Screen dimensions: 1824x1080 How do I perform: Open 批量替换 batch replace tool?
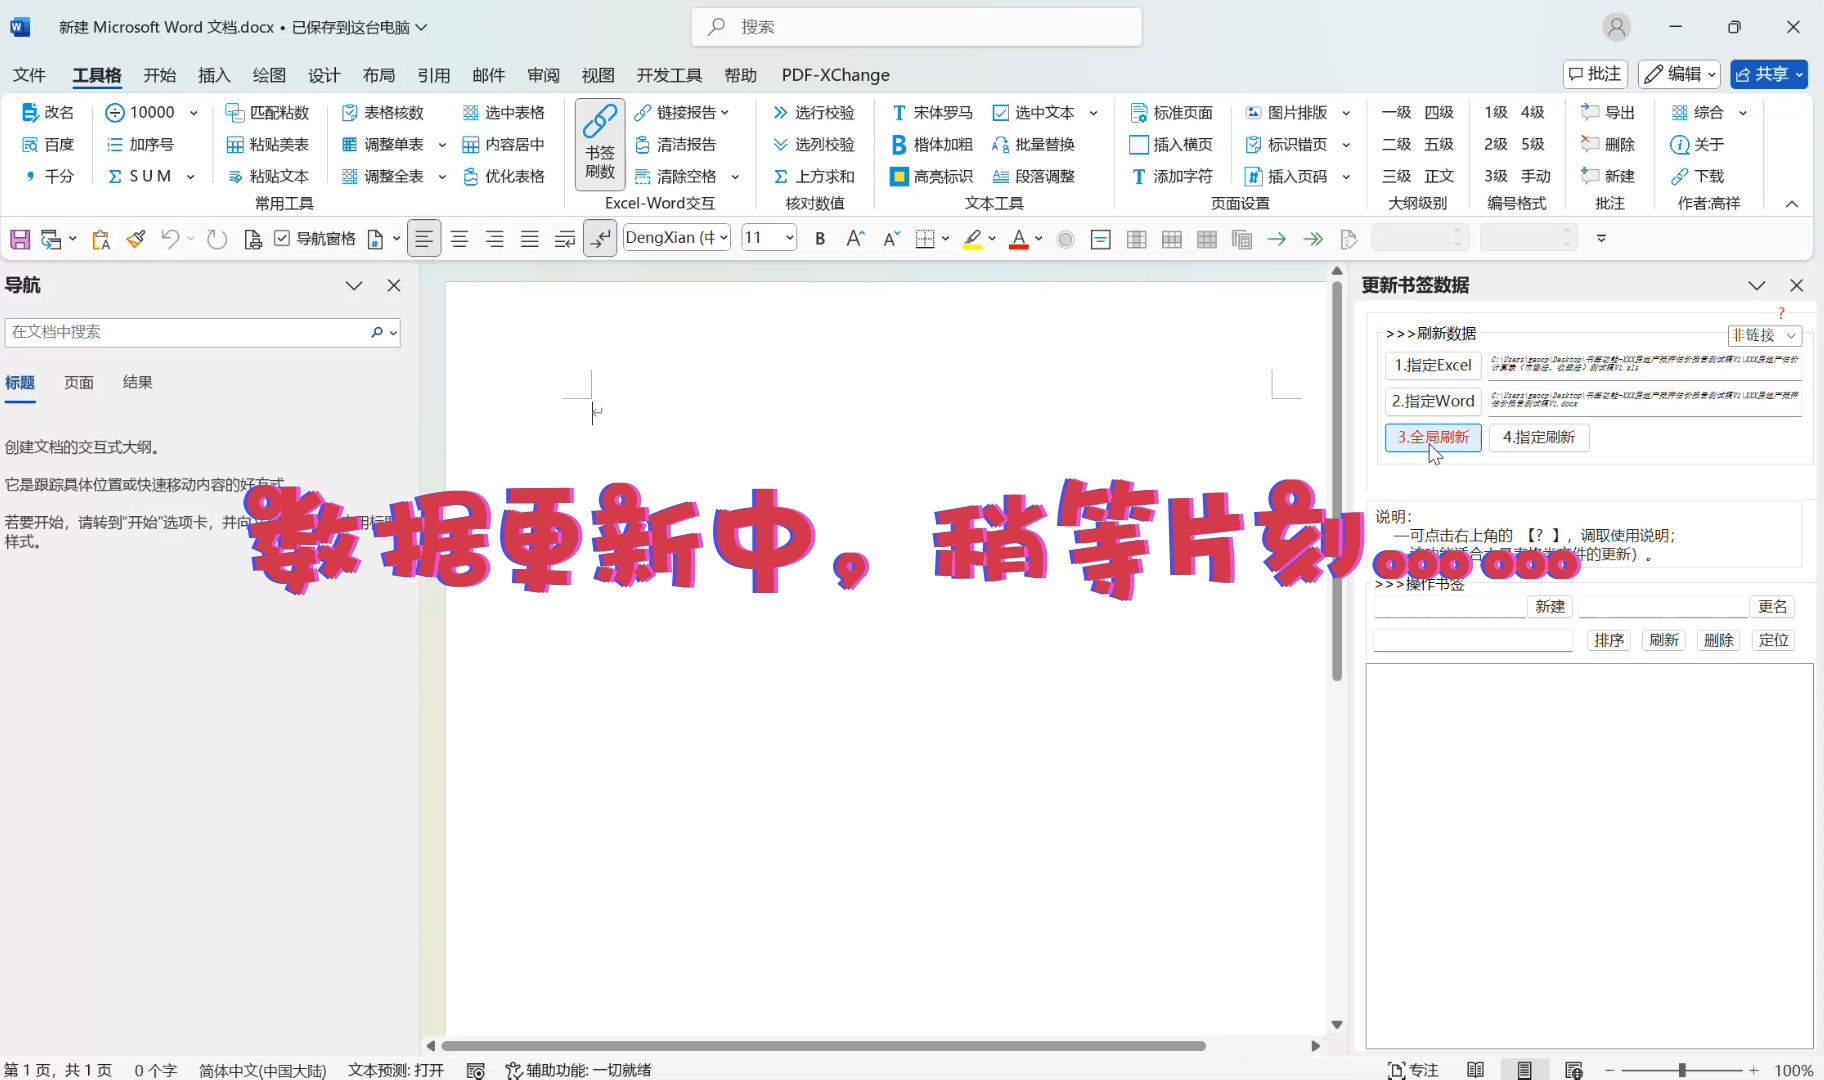[x=1034, y=144]
